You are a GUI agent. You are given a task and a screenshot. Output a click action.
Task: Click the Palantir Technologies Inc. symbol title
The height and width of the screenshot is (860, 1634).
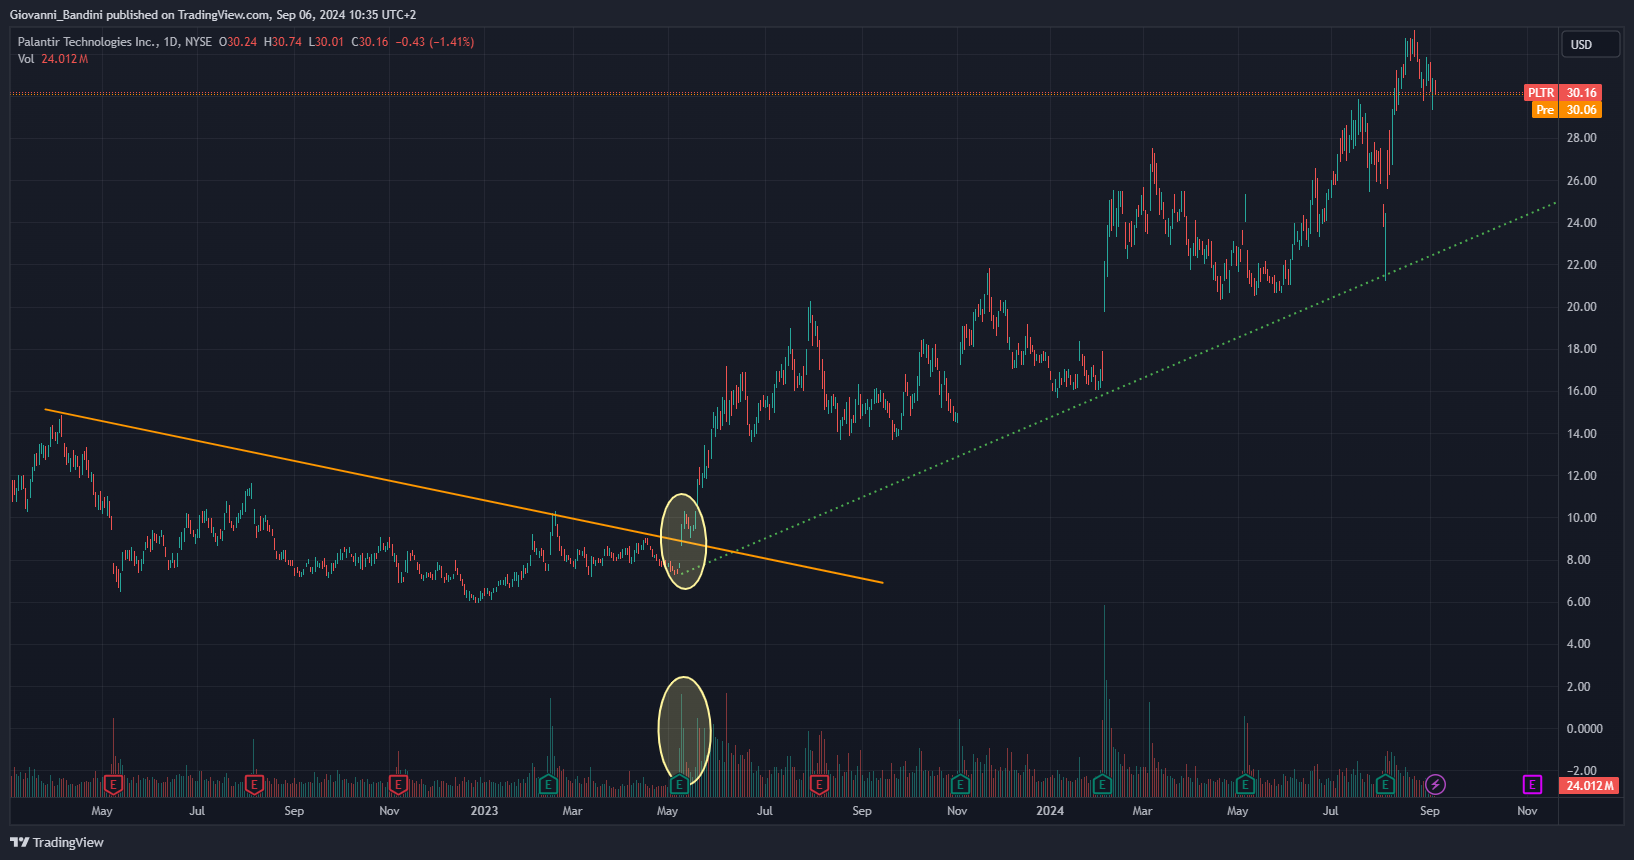click(x=87, y=42)
